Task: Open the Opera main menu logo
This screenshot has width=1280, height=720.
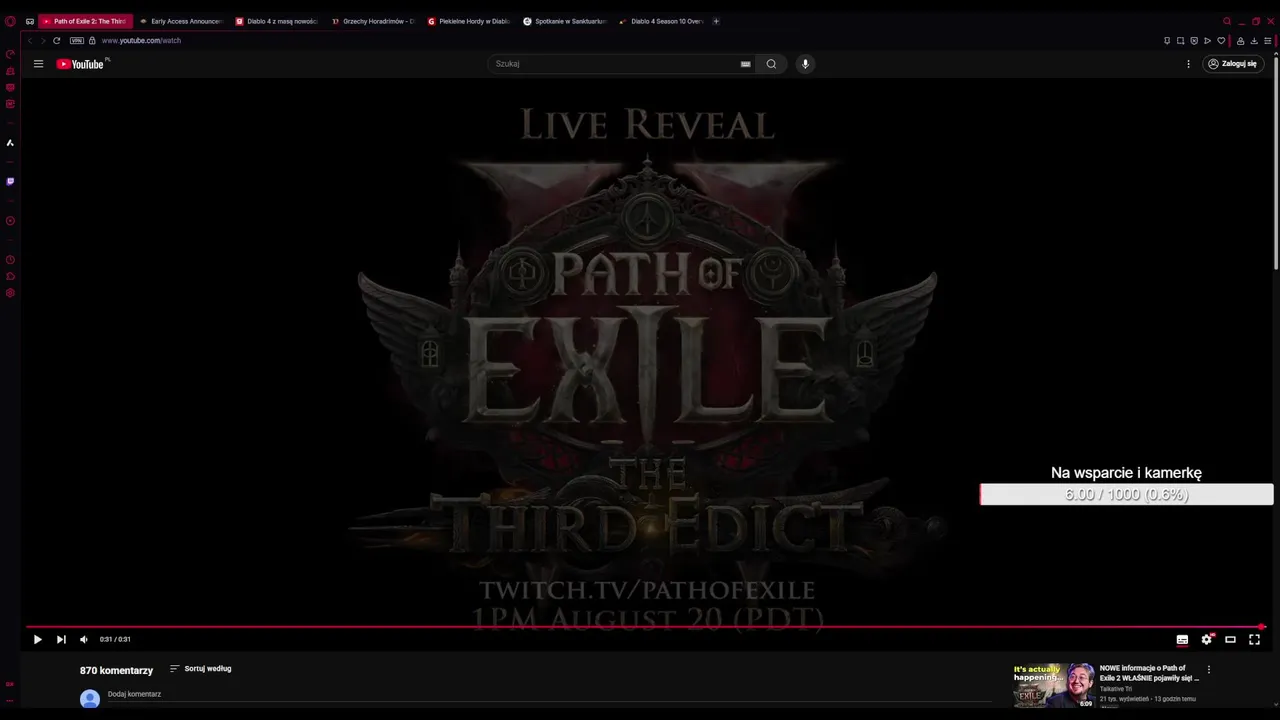Action: tap(10, 21)
